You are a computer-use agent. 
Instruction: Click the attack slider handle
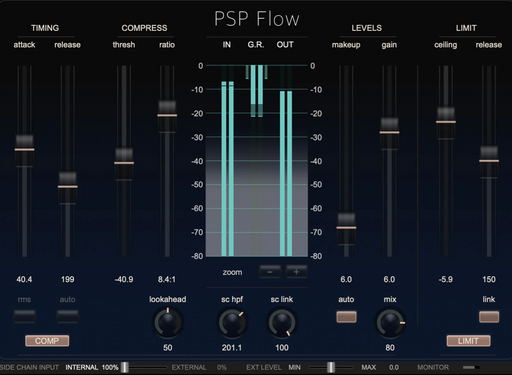pos(24,150)
